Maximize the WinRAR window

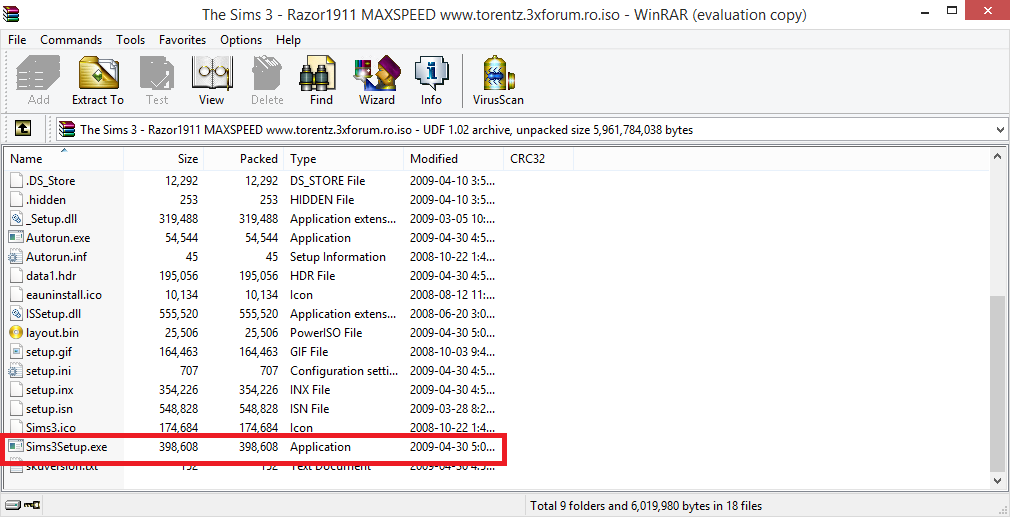click(952, 10)
